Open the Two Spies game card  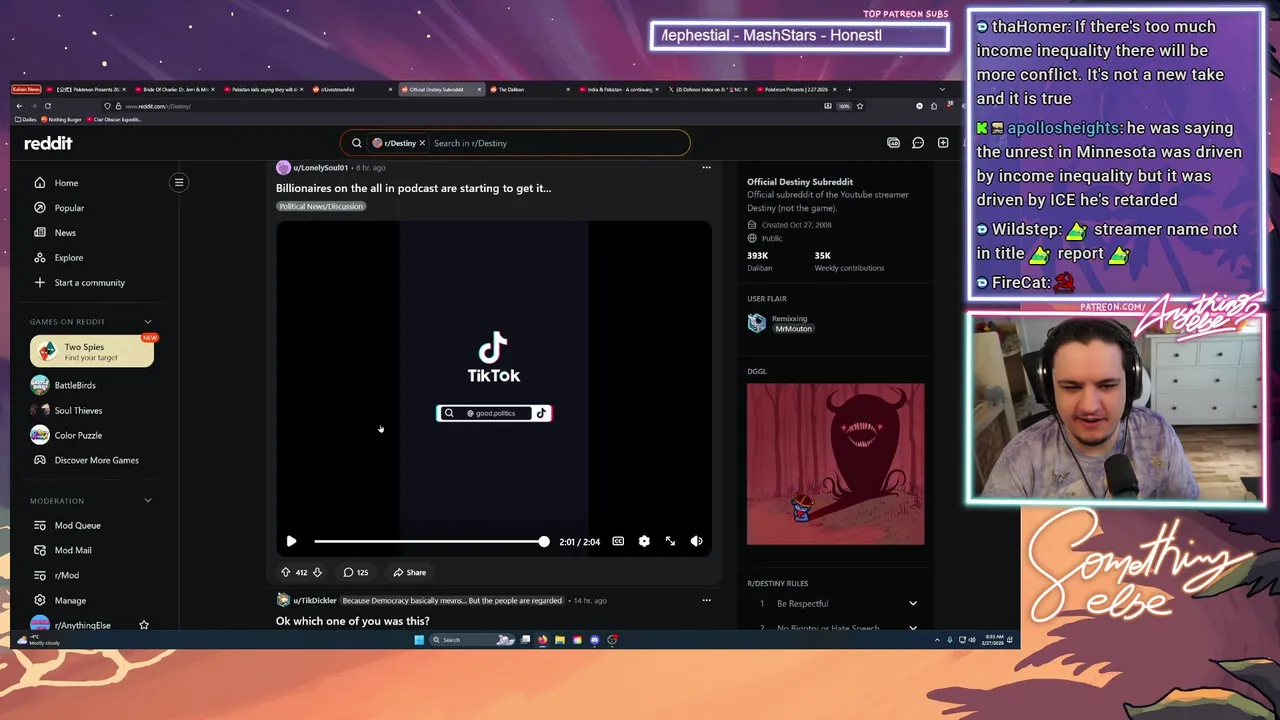point(92,351)
